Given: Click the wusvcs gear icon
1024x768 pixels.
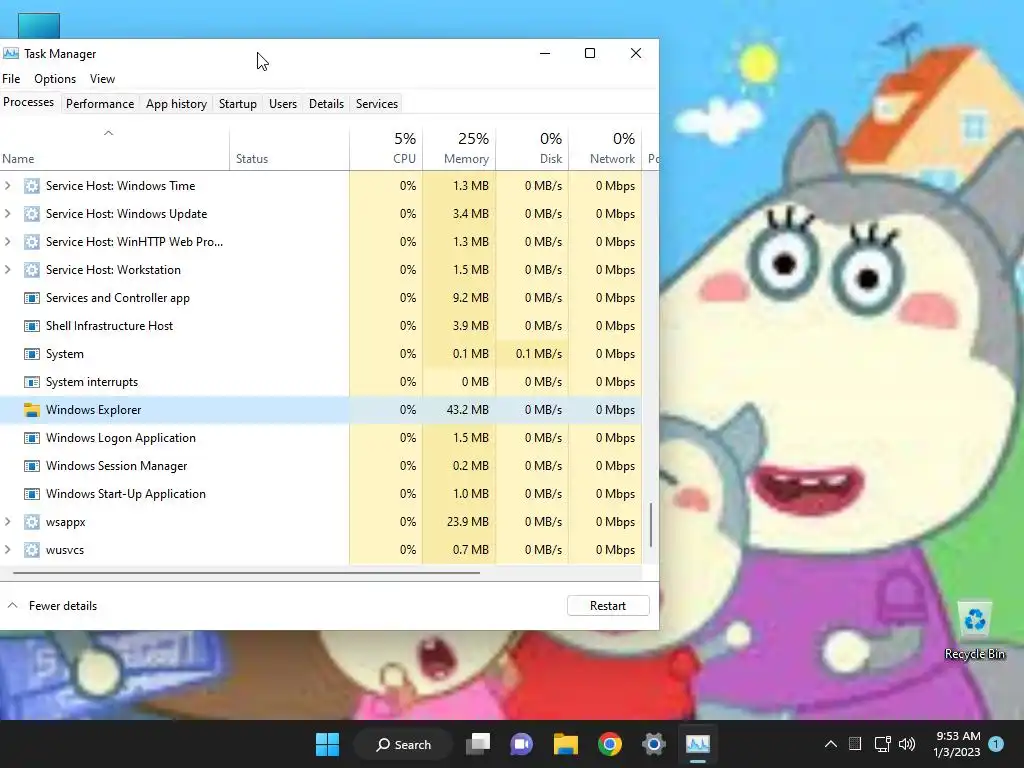Looking at the screenshot, I should 31,550.
